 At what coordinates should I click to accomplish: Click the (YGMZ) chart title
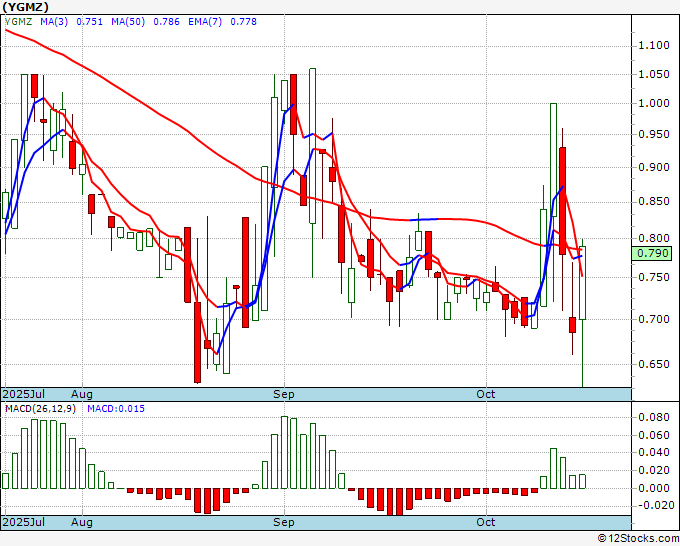pyautogui.click(x=26, y=7)
